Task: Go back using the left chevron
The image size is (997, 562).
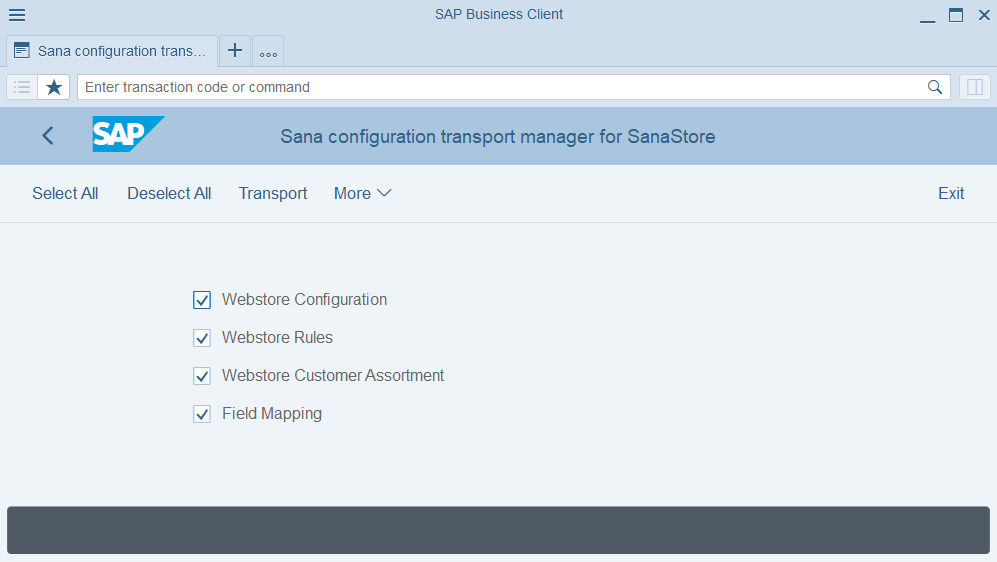Action: click(x=48, y=135)
